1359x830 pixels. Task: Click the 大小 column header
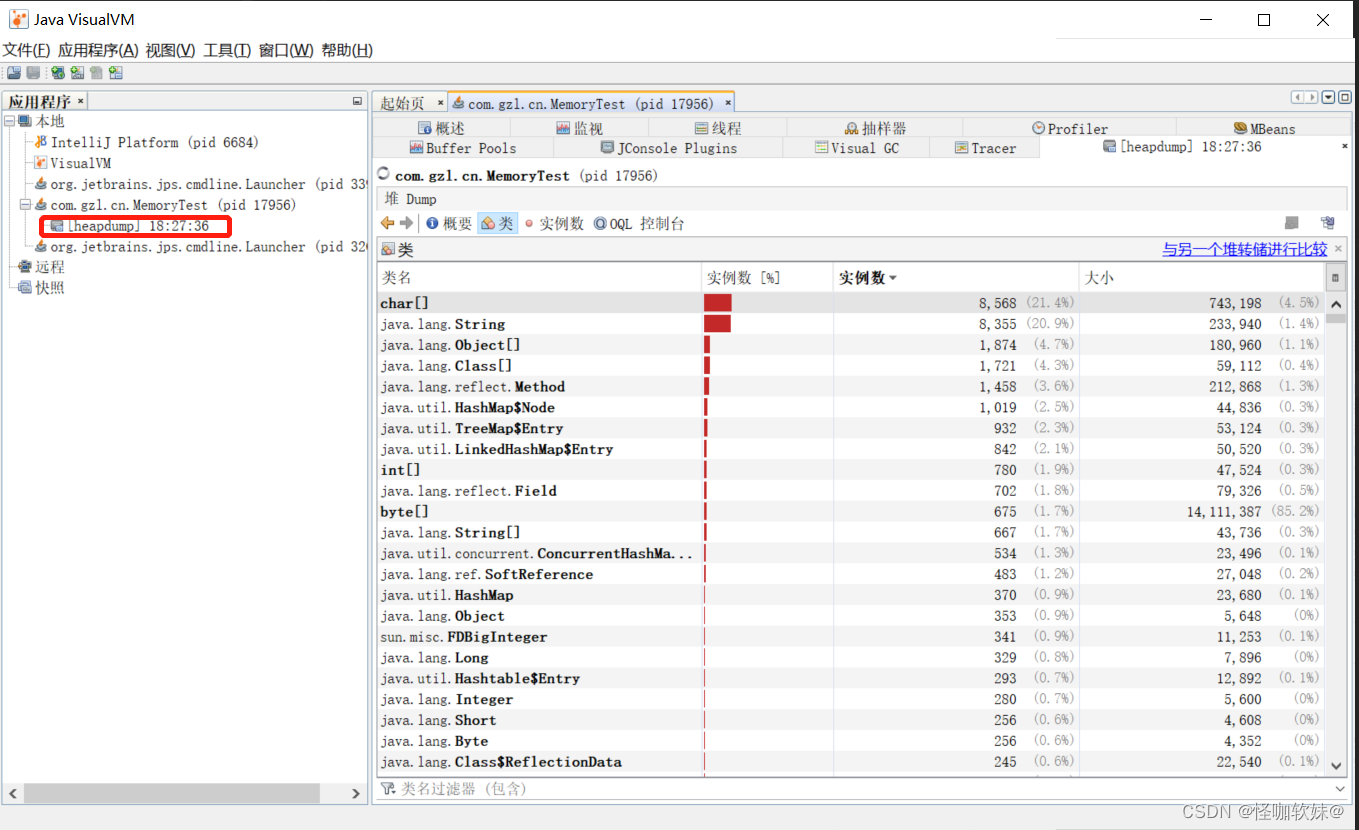click(x=1201, y=277)
